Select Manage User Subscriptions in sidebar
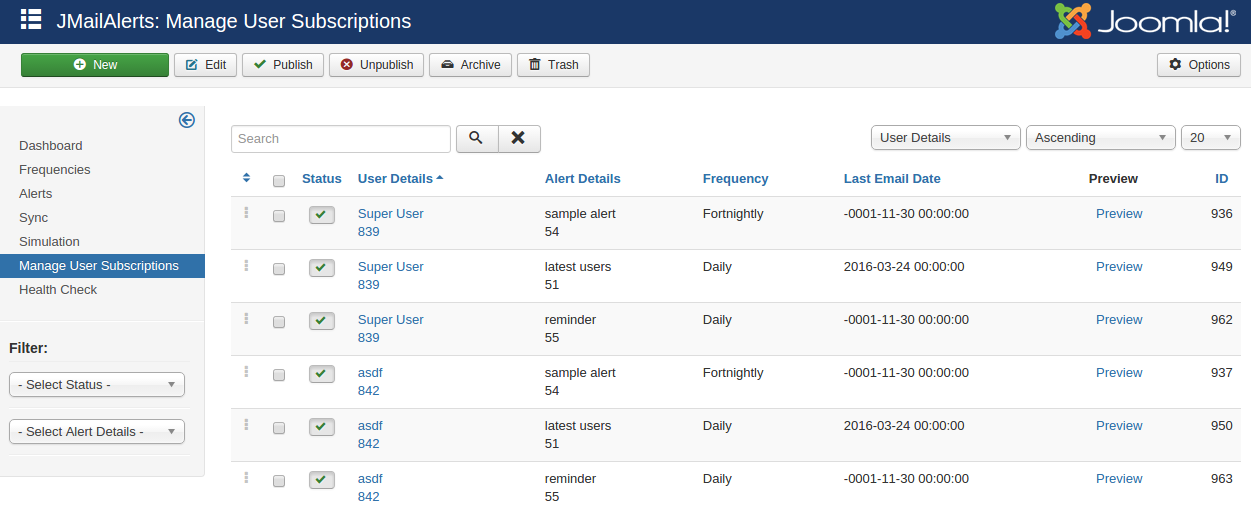The image size is (1251, 514). pyautogui.click(x=102, y=265)
